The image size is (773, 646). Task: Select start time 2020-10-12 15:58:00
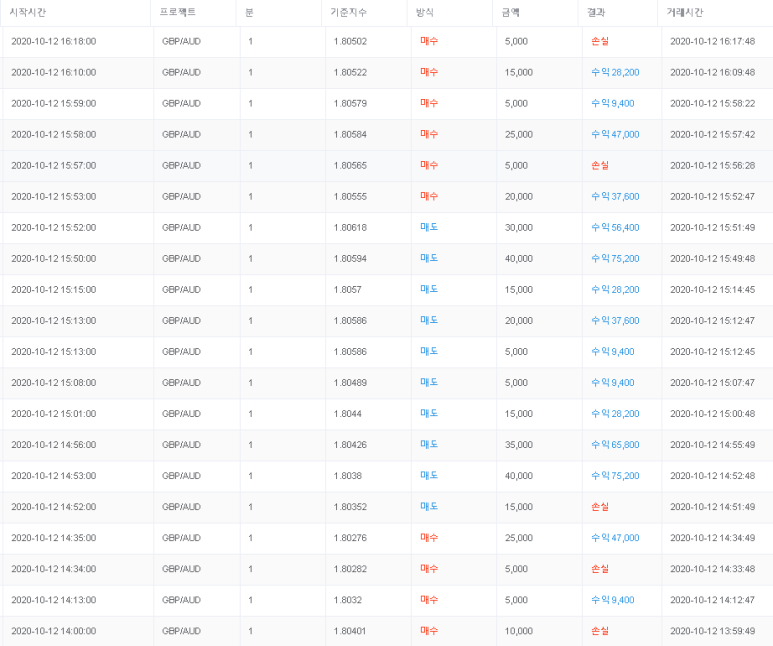[54, 135]
